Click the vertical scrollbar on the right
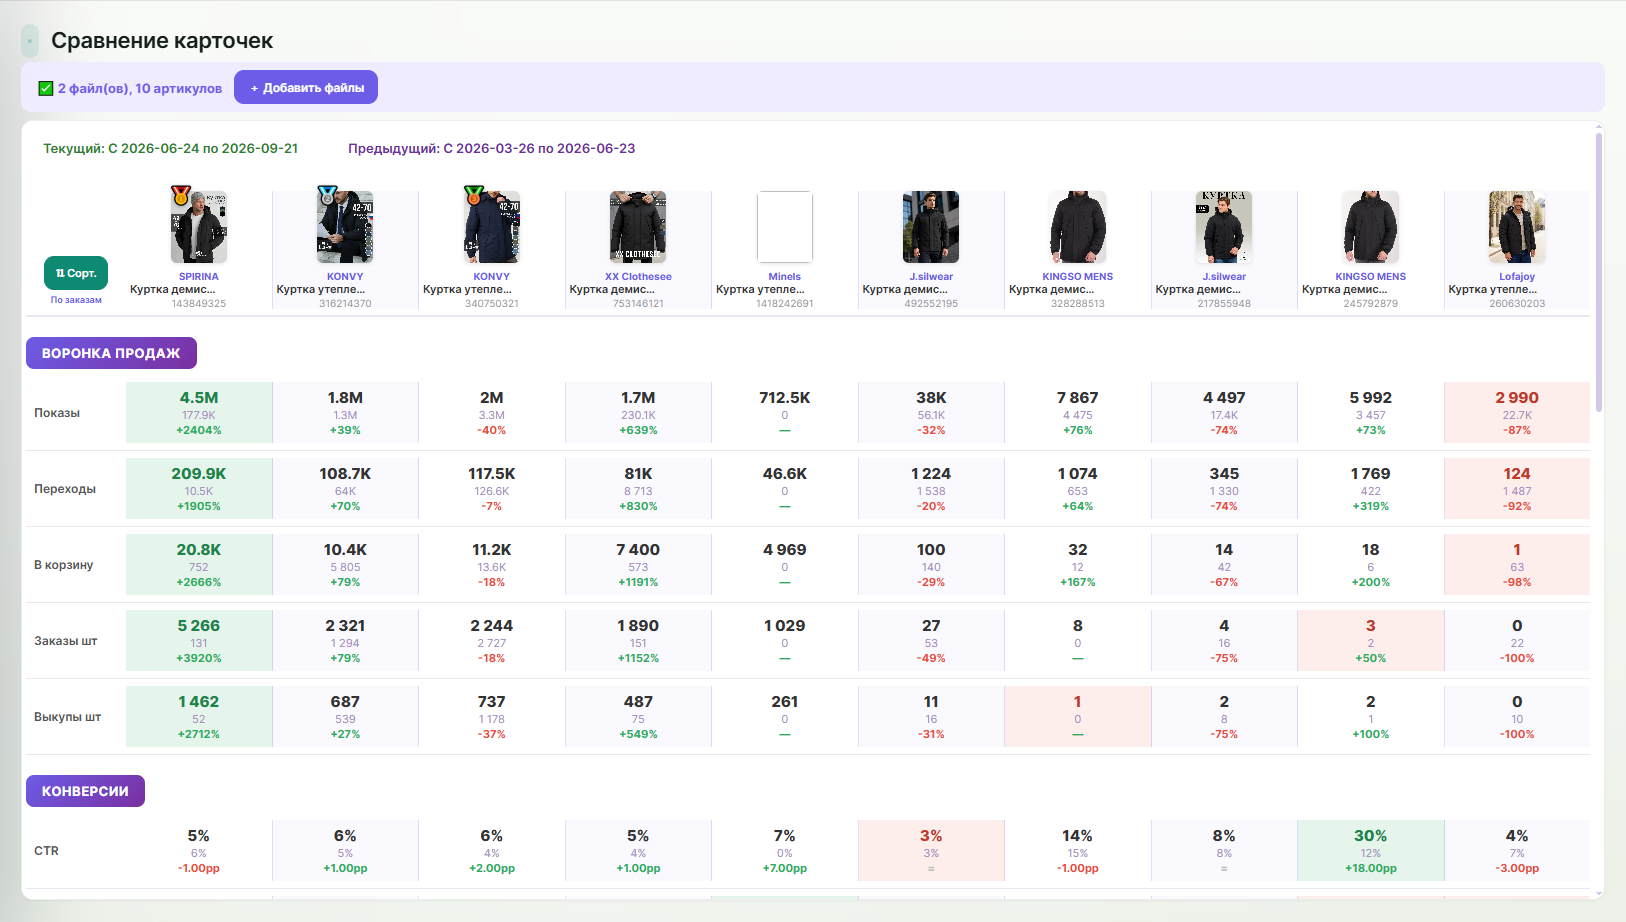 pos(1599,270)
